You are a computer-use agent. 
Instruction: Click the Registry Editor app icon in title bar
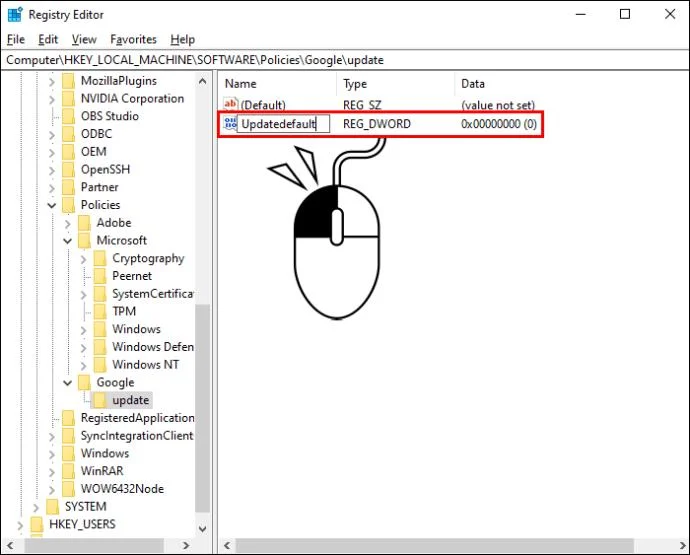(15, 14)
